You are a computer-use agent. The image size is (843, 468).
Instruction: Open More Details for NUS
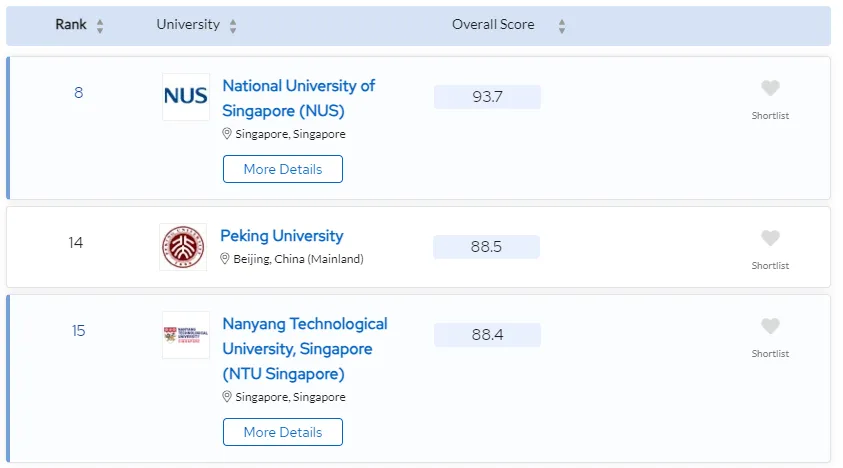click(x=283, y=169)
